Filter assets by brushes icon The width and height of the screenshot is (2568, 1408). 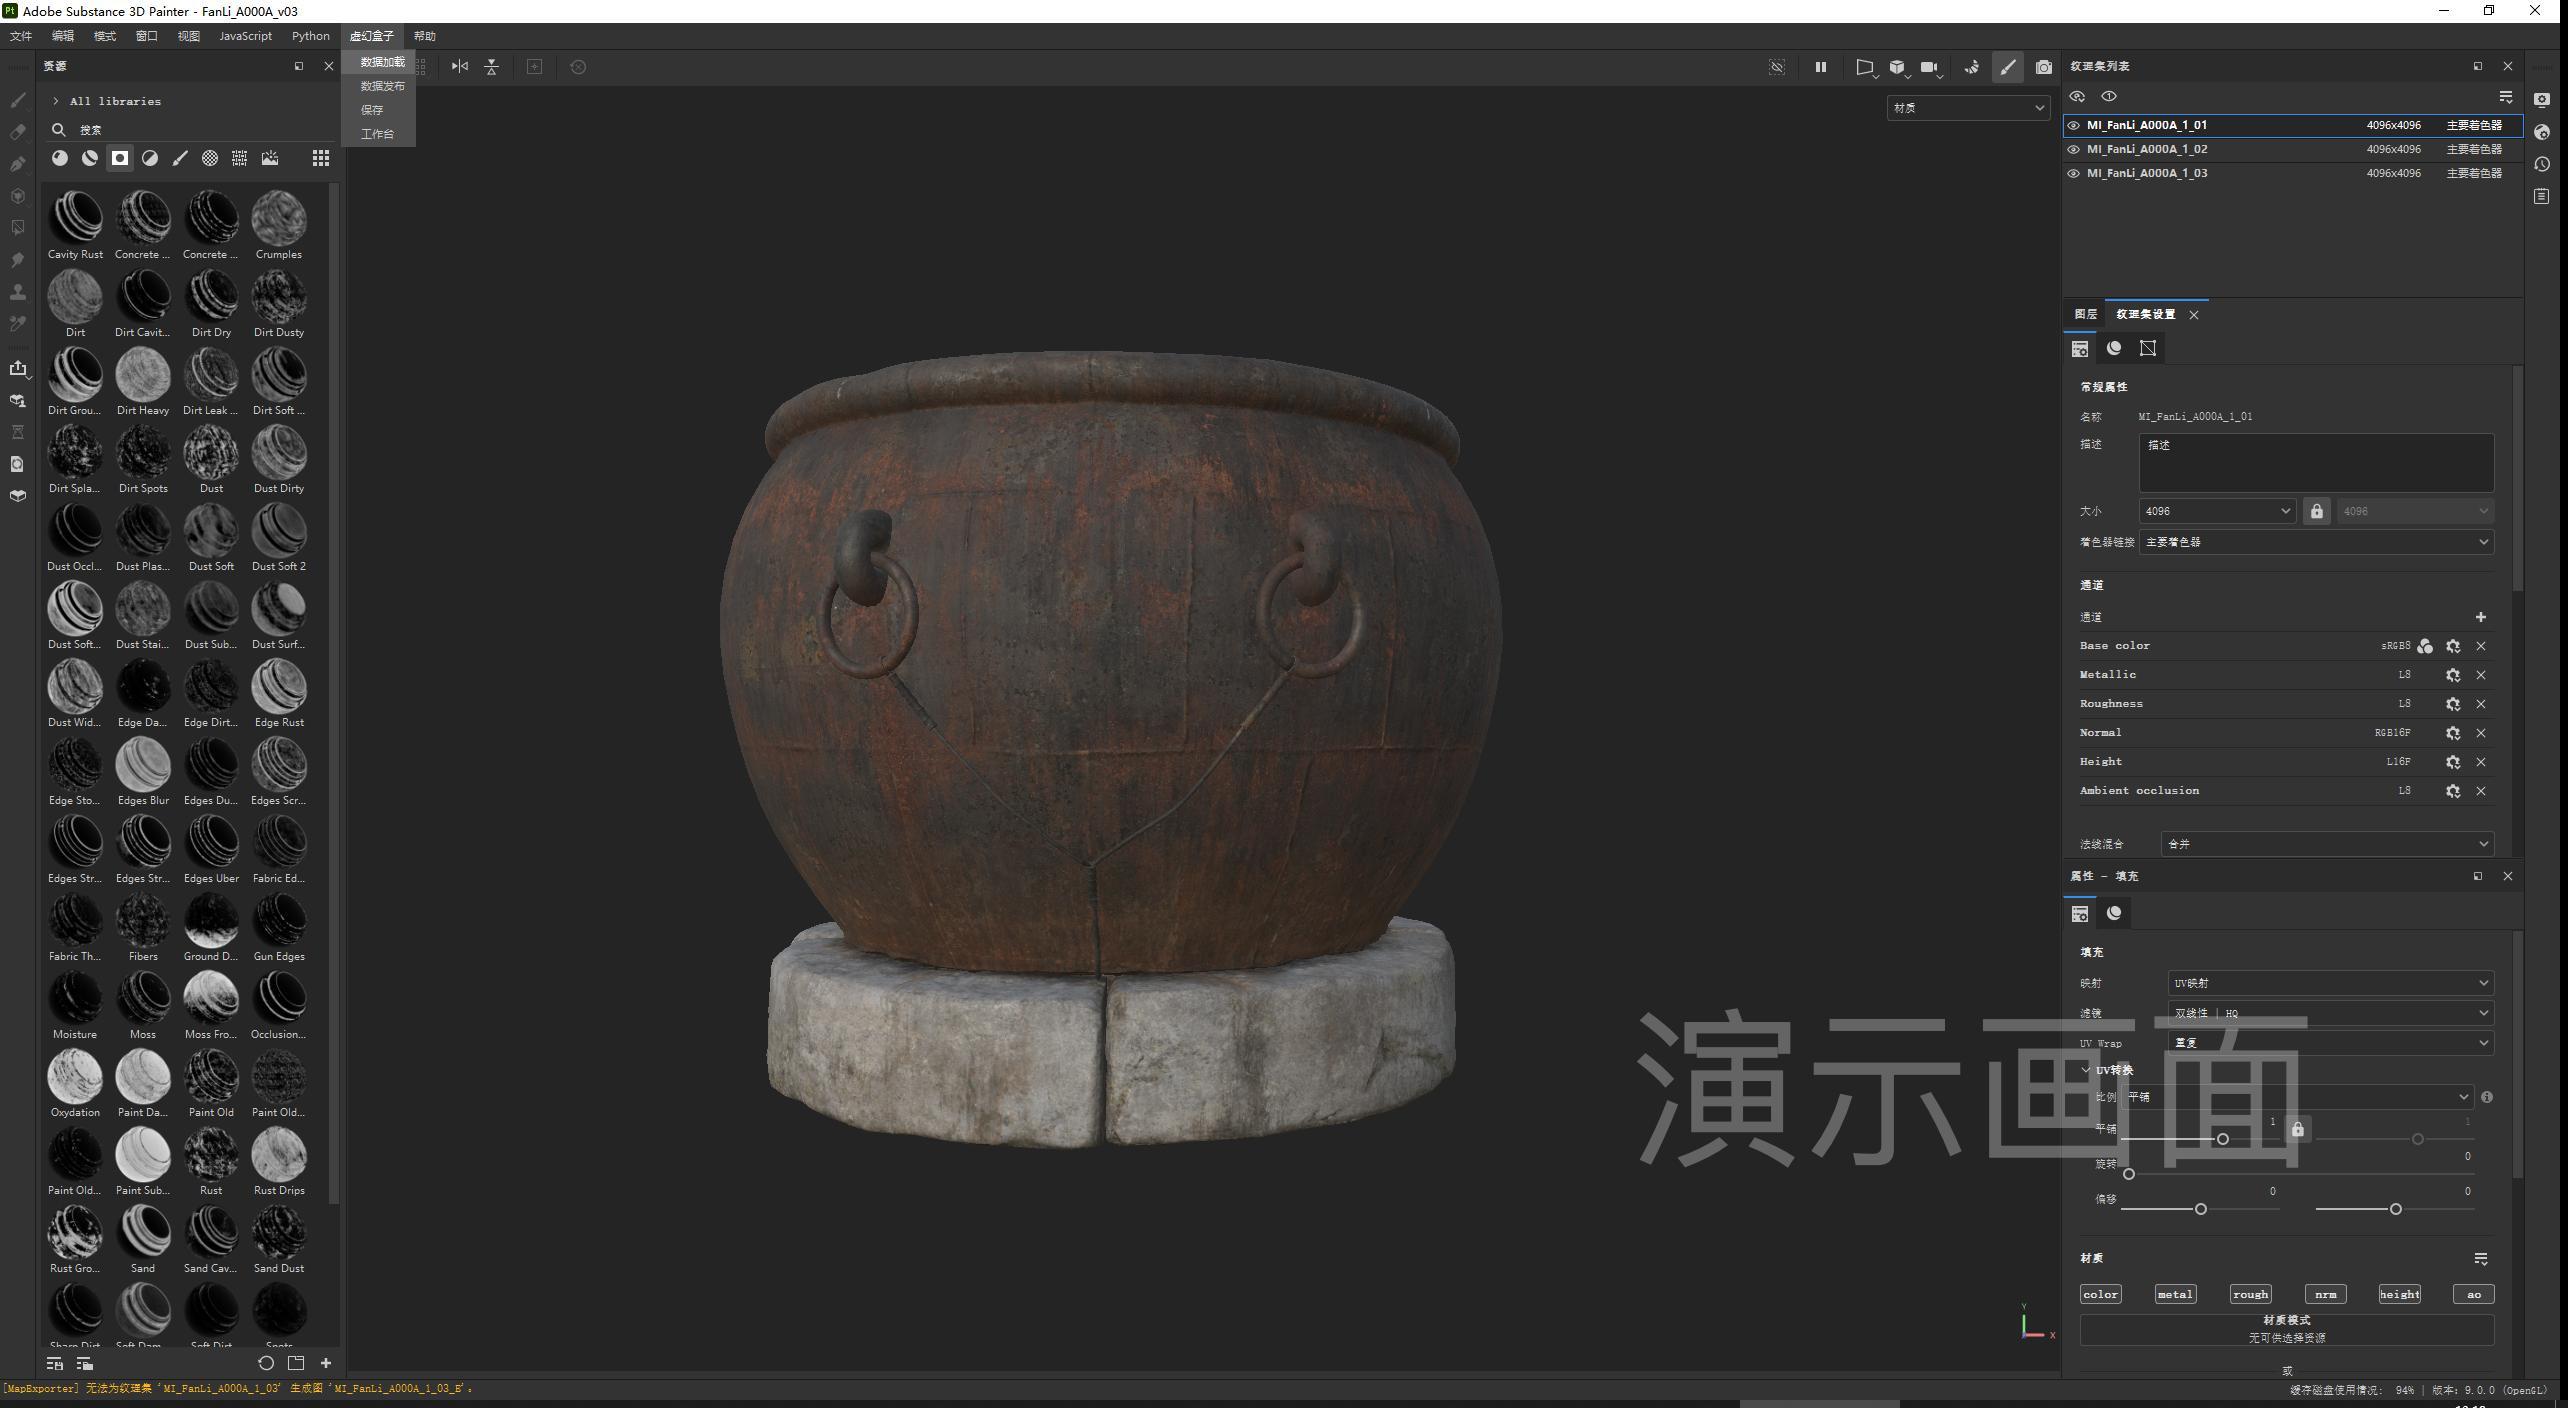click(180, 158)
